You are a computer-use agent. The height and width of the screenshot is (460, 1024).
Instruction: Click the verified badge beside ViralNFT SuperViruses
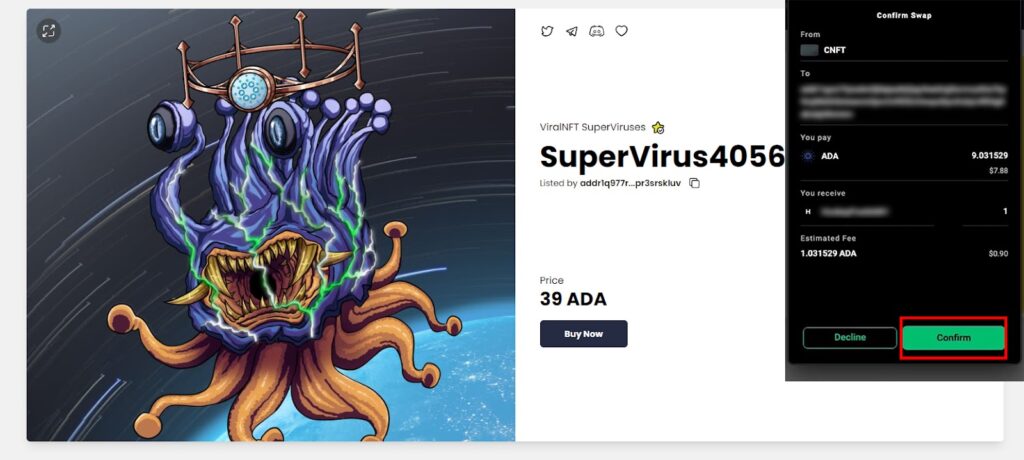658,127
